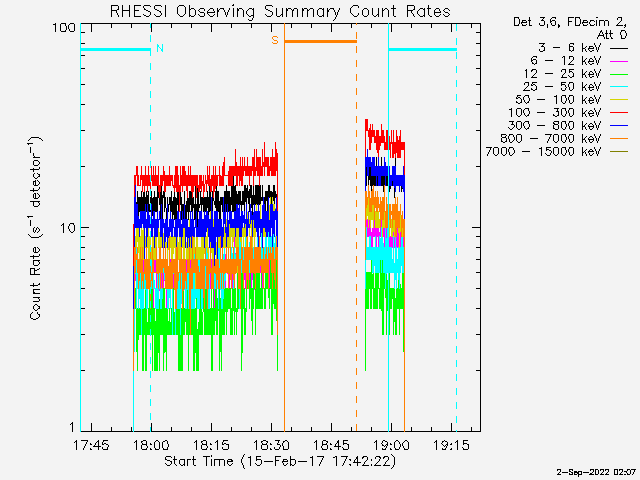
Task: Click the "100" y-axis tick label
Action: pyautogui.click(x=64, y=28)
